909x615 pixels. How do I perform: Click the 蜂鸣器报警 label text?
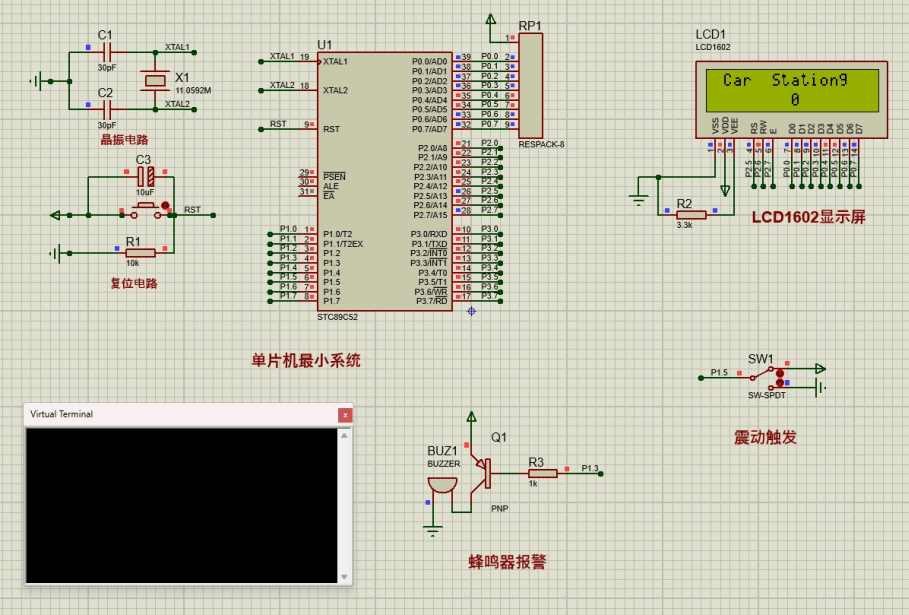click(507, 562)
